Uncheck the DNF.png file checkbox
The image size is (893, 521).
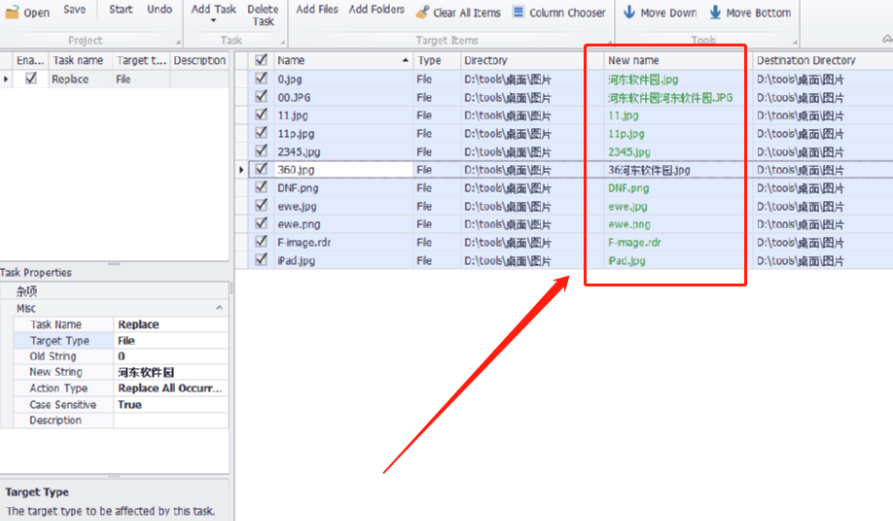click(261, 187)
